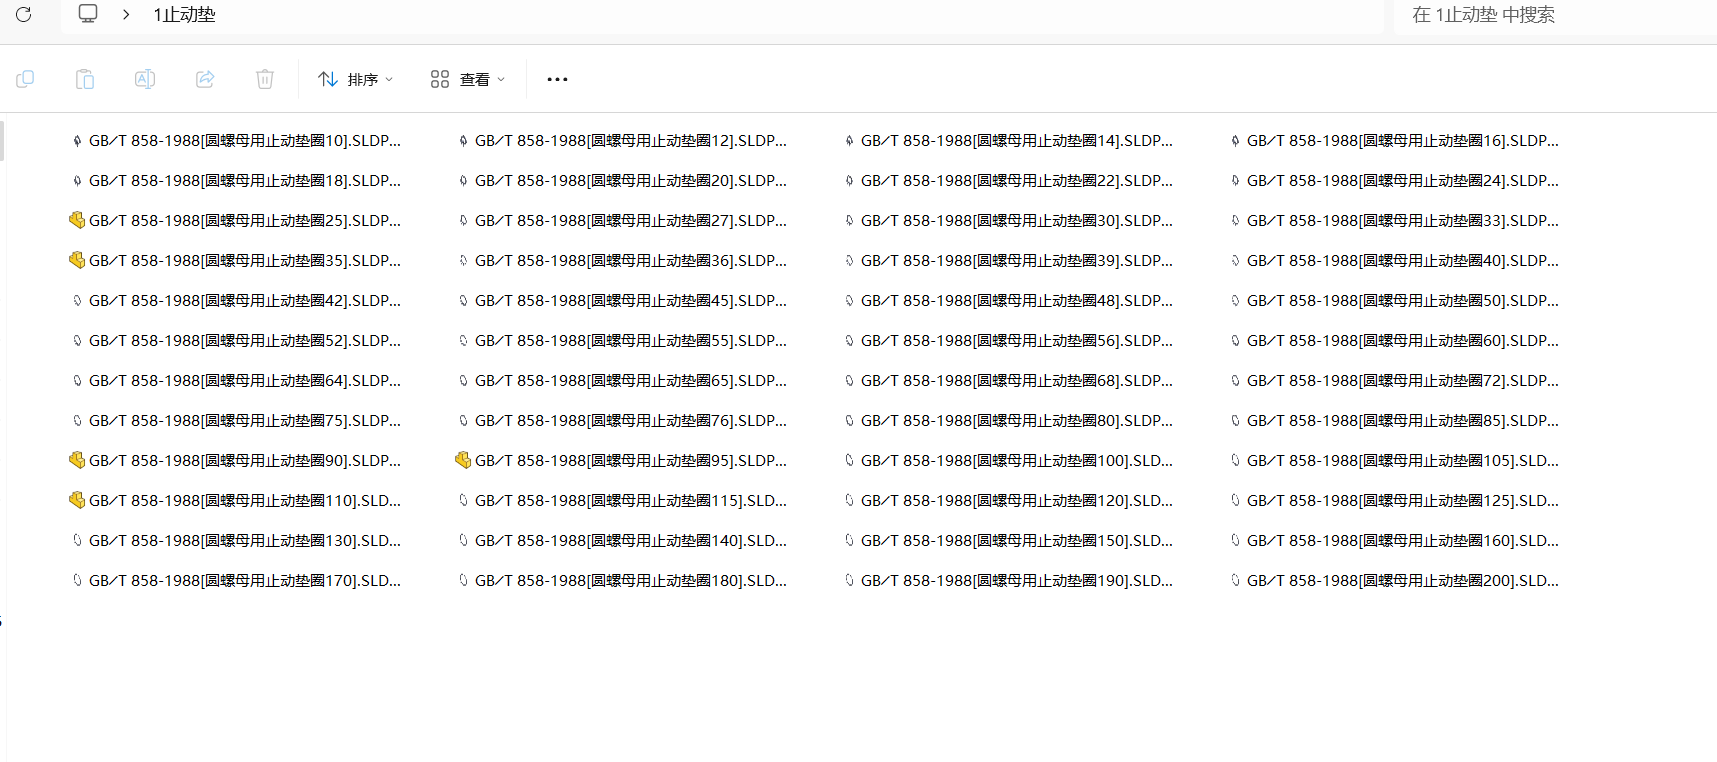The image size is (1717, 762).
Task: Select file name 圆螺母用止动垫圈80
Action: [x=1016, y=421]
